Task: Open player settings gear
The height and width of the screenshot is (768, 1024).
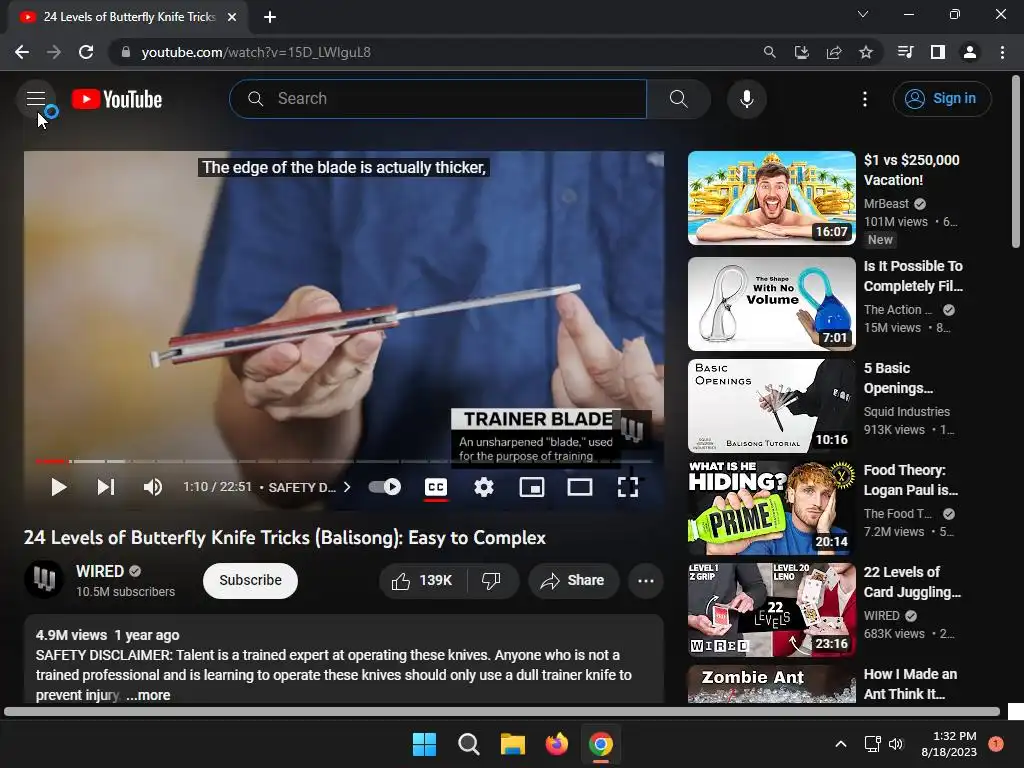Action: (x=484, y=487)
